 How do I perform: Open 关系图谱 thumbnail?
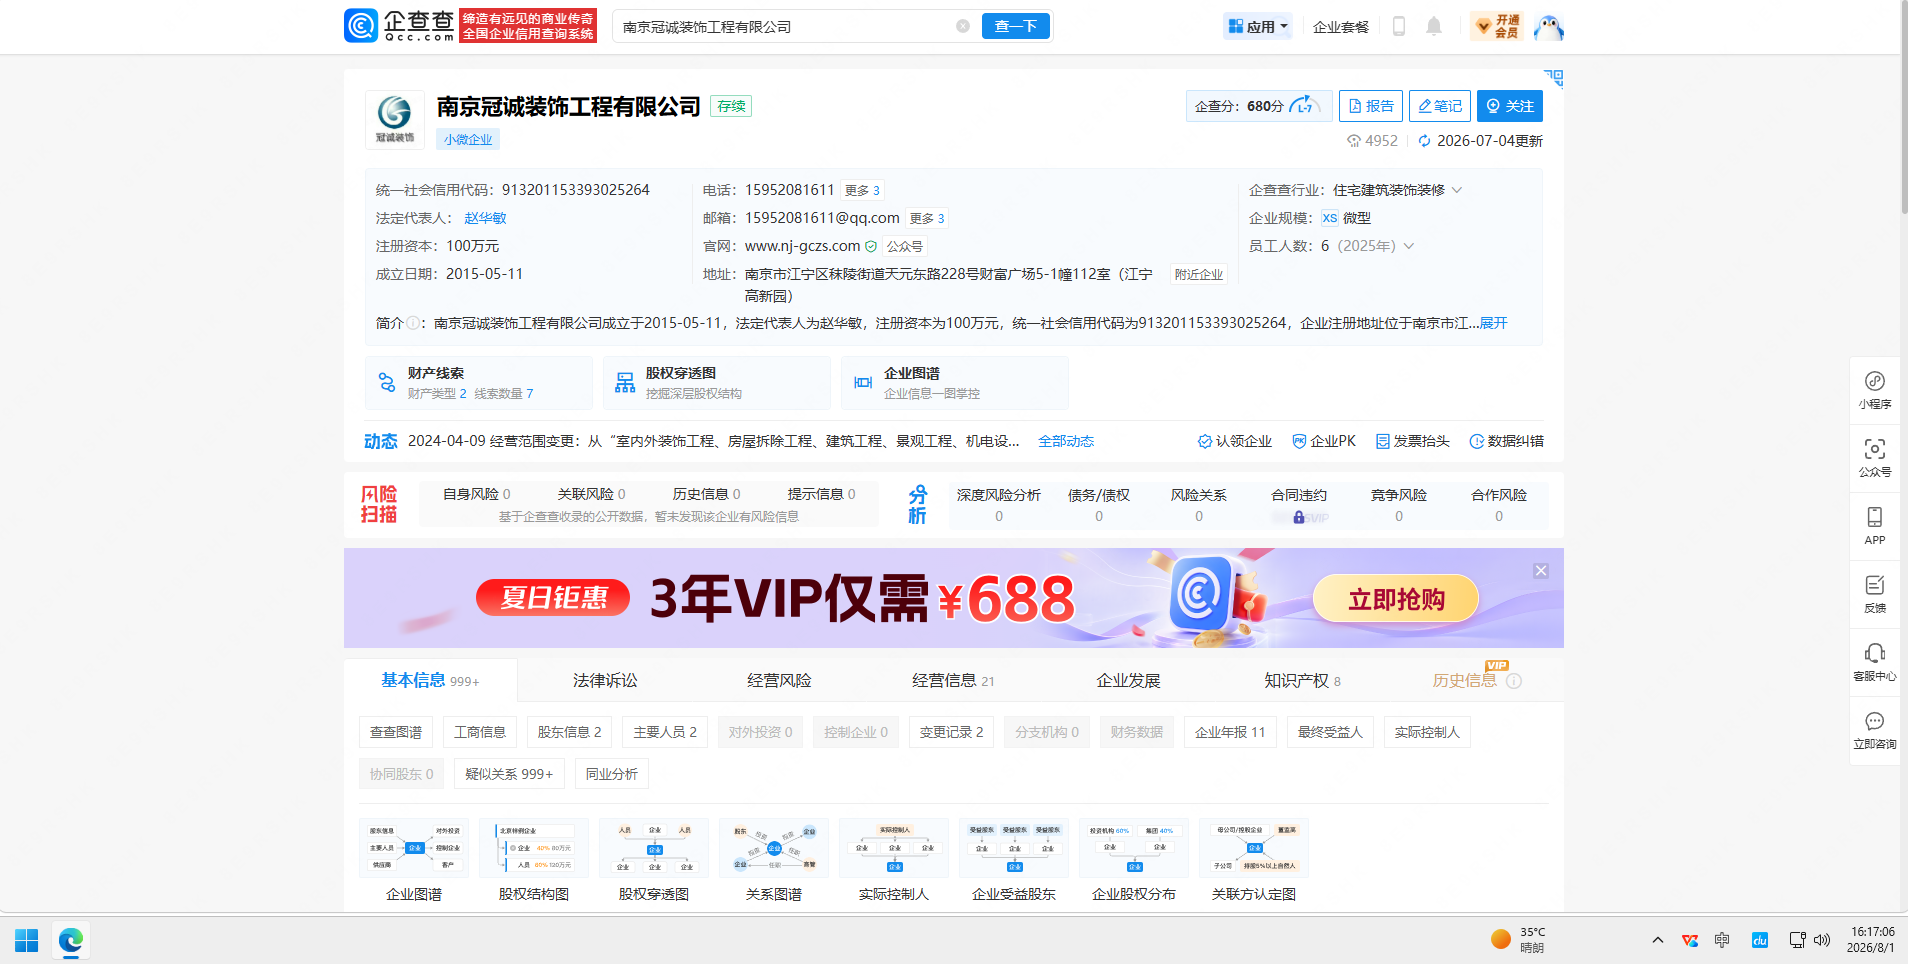pos(774,860)
